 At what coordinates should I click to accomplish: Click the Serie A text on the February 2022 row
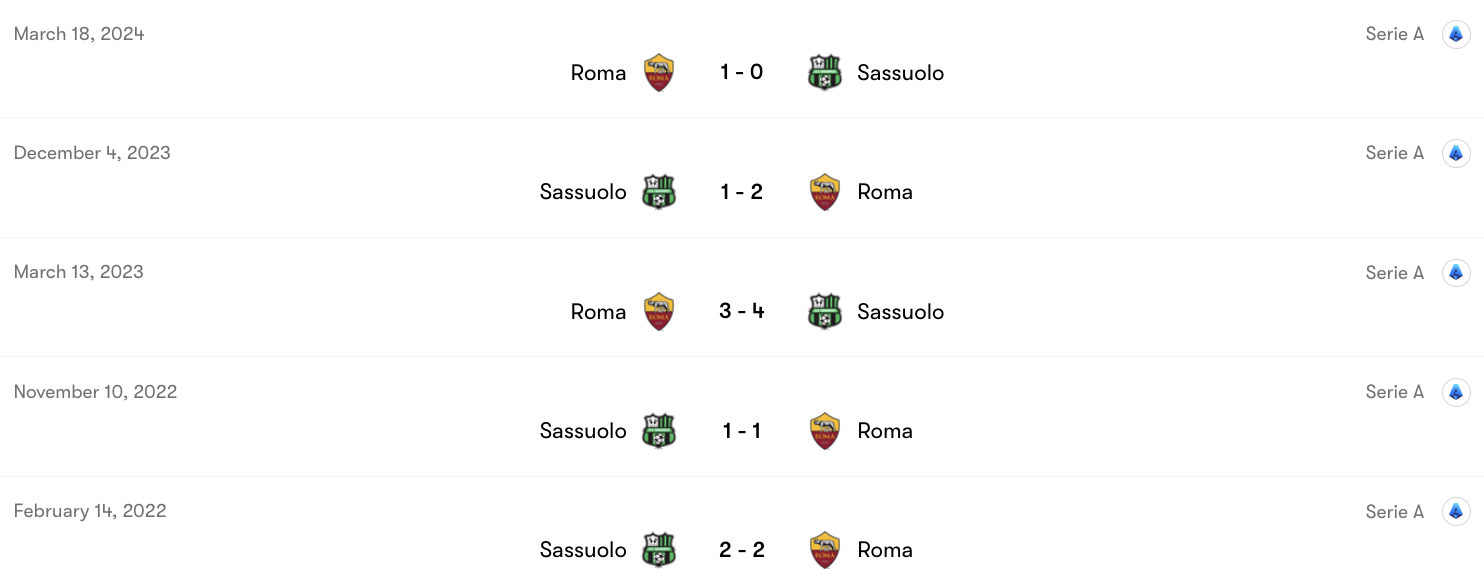[x=1394, y=511]
